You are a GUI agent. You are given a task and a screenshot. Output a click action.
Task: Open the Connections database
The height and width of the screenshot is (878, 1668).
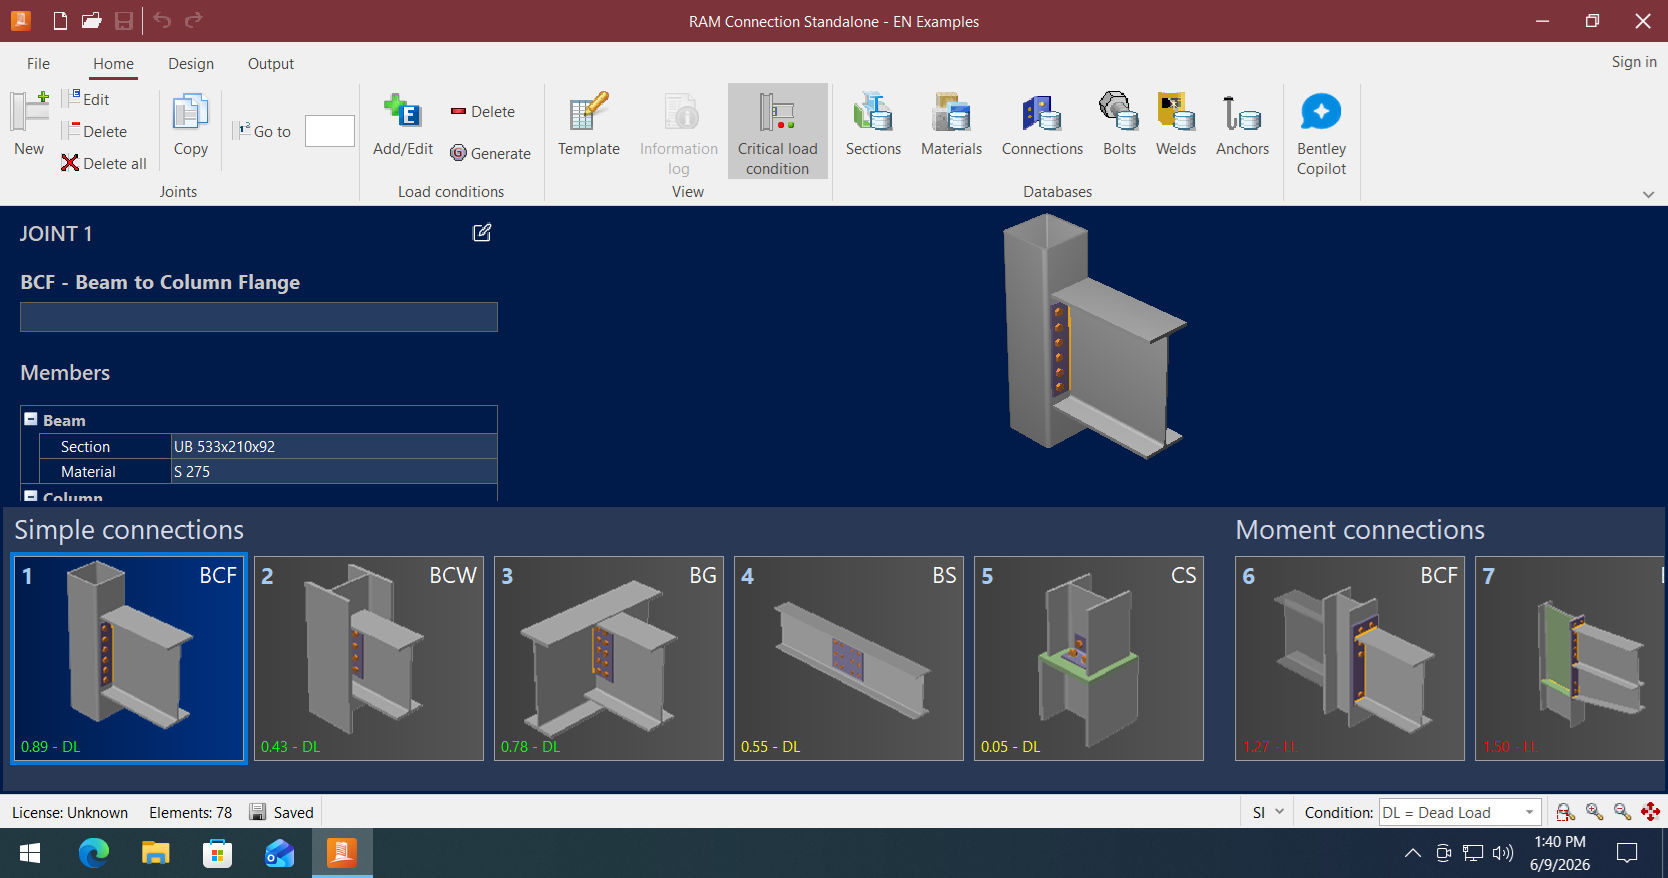pos(1042,125)
